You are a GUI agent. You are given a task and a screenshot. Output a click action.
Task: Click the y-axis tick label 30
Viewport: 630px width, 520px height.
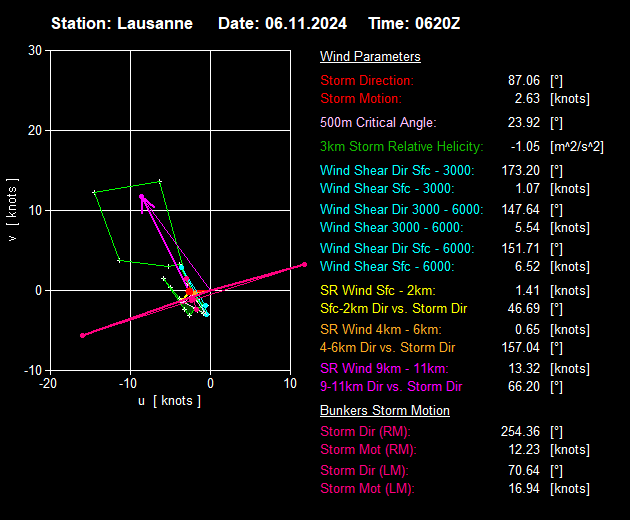click(35, 51)
